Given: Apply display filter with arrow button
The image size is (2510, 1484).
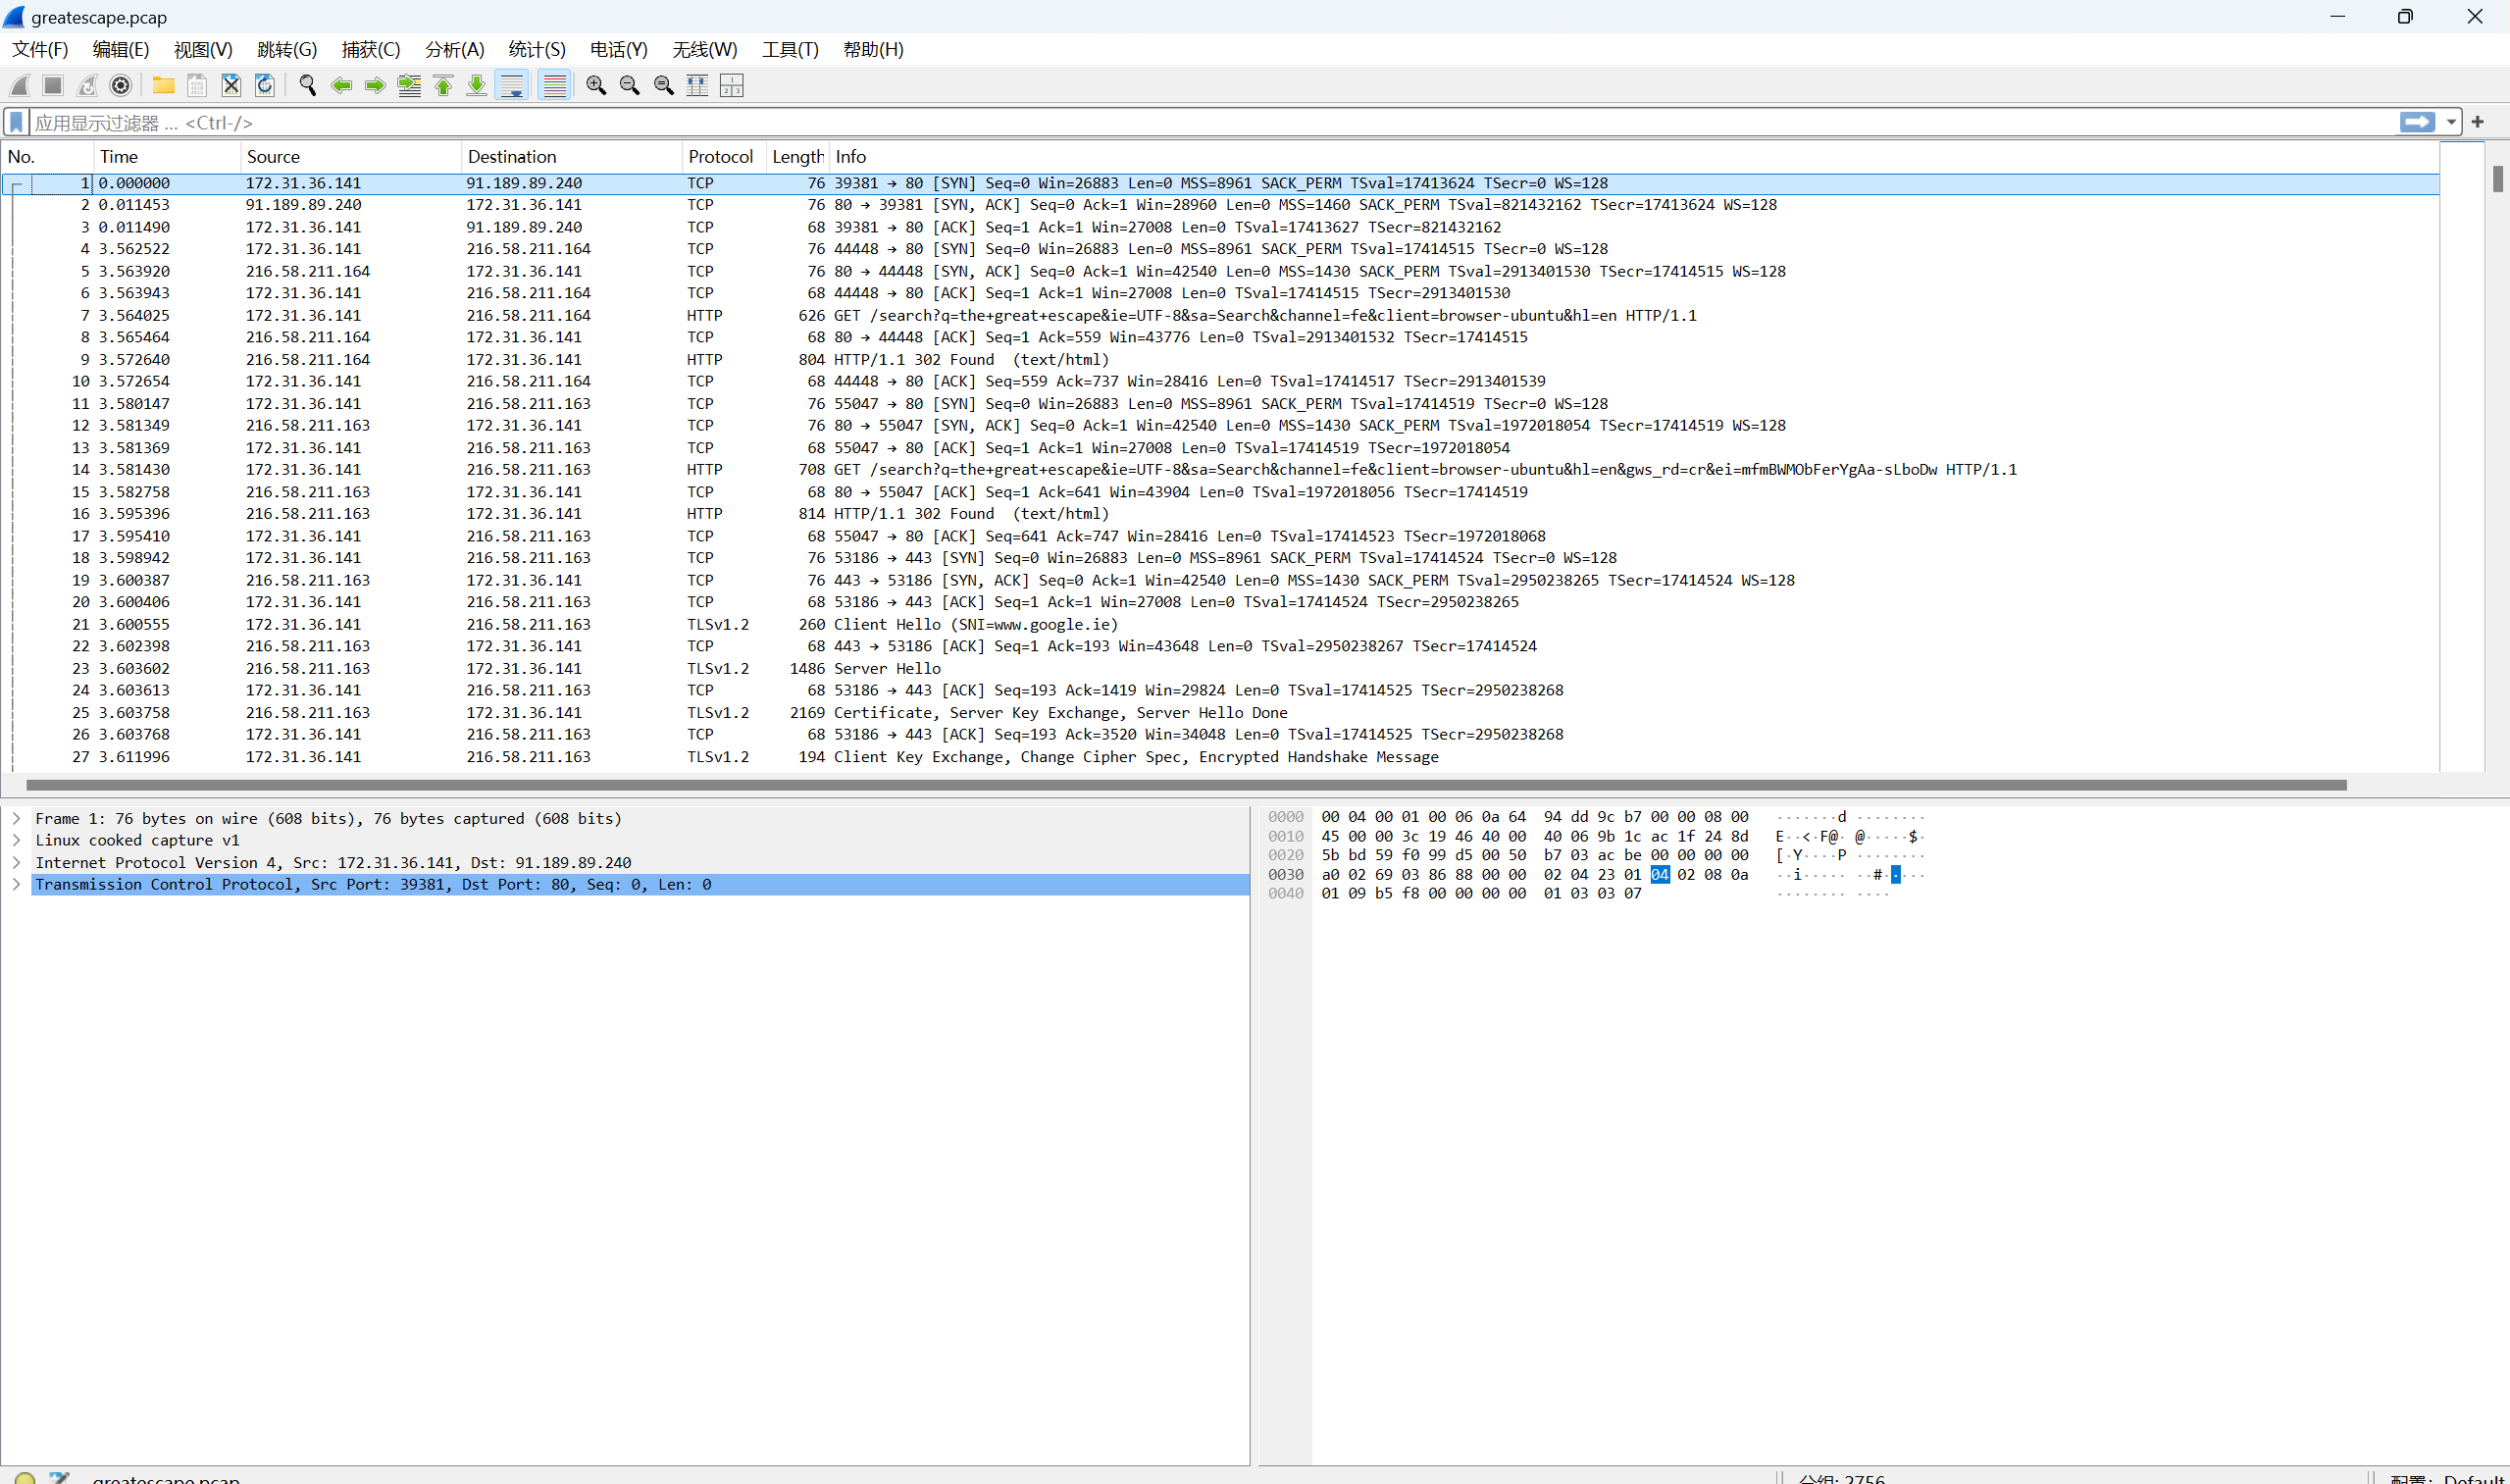Looking at the screenshot, I should [x=2417, y=122].
